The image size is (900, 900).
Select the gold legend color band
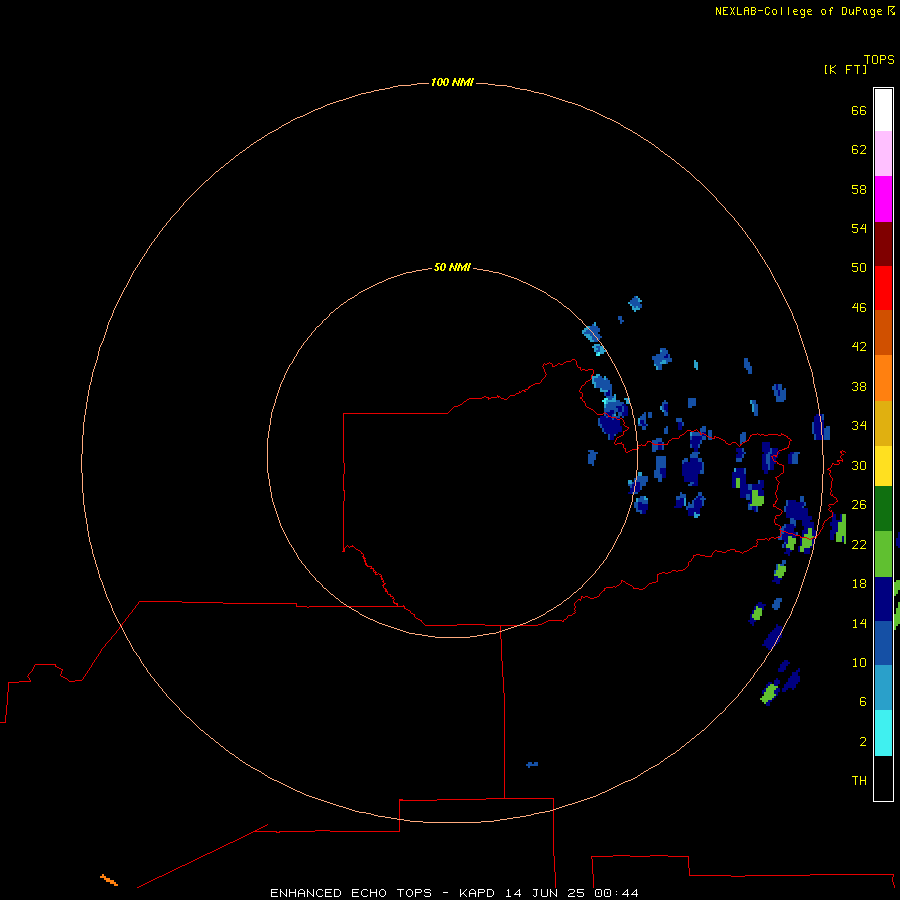pyautogui.click(x=883, y=423)
